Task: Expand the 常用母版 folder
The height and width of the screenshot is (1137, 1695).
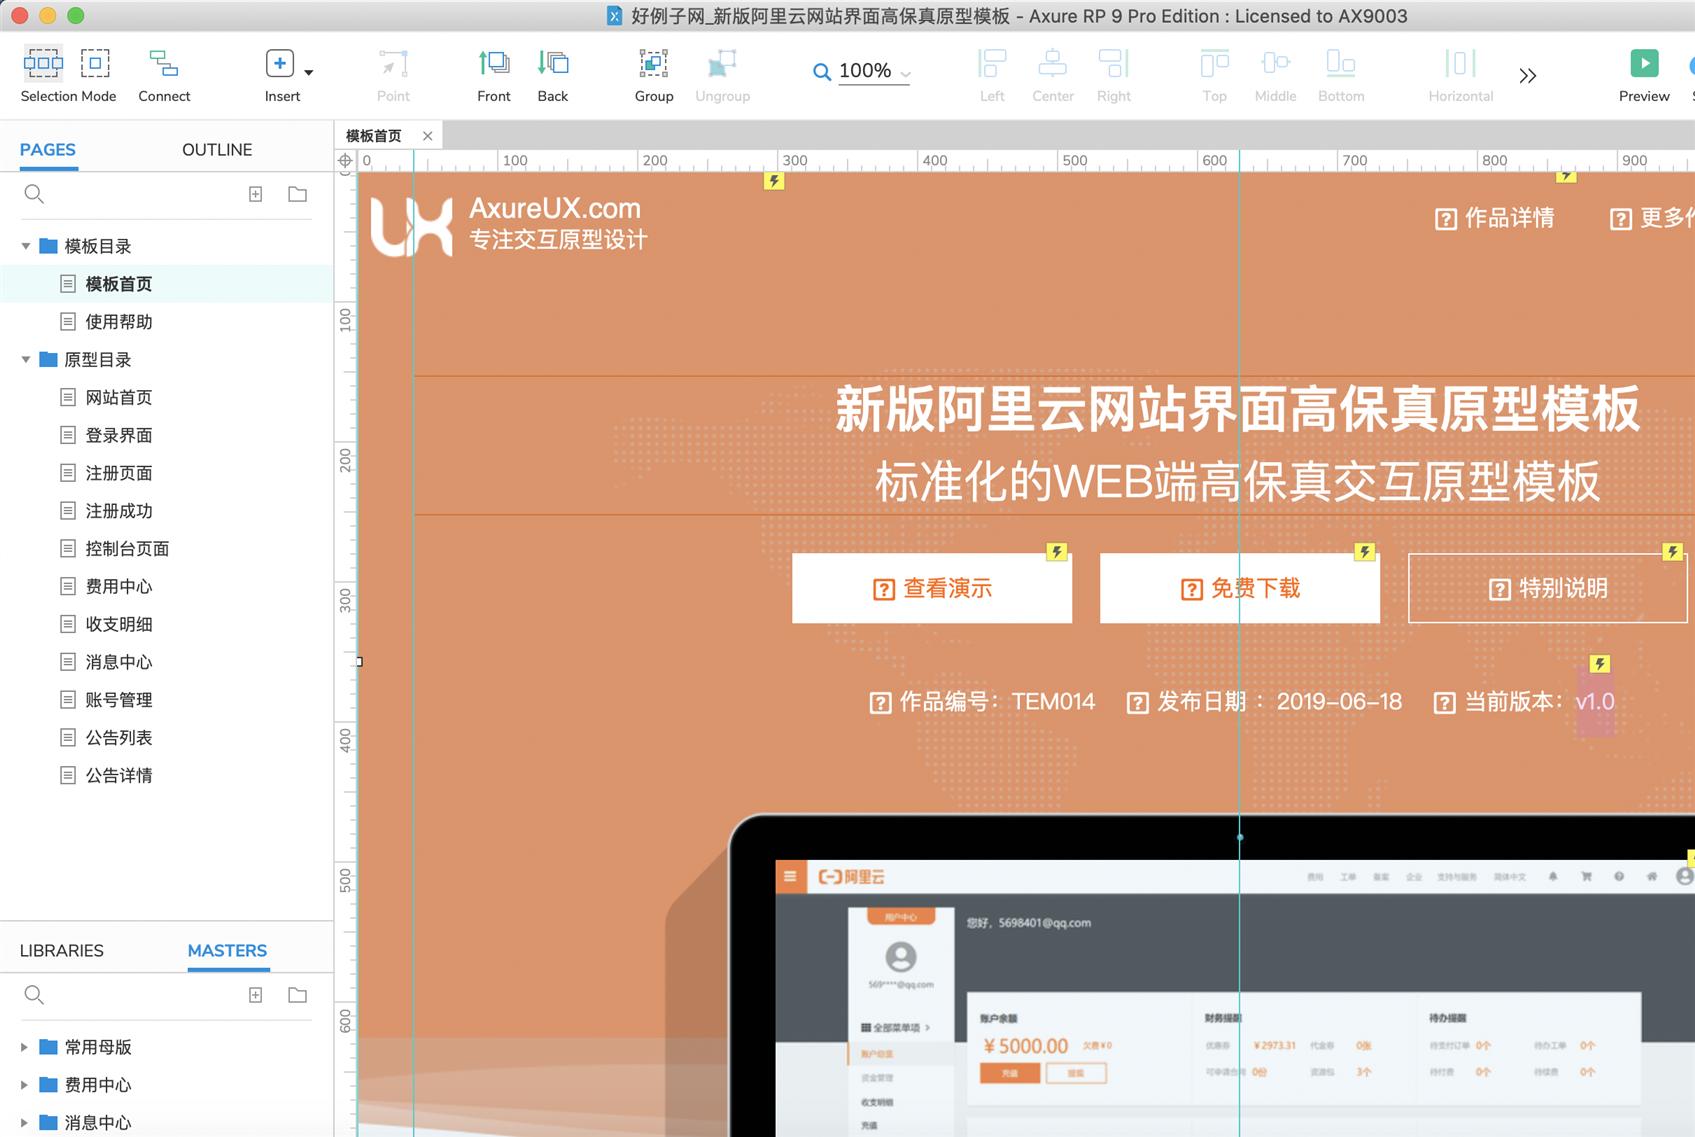Action: (x=25, y=1047)
